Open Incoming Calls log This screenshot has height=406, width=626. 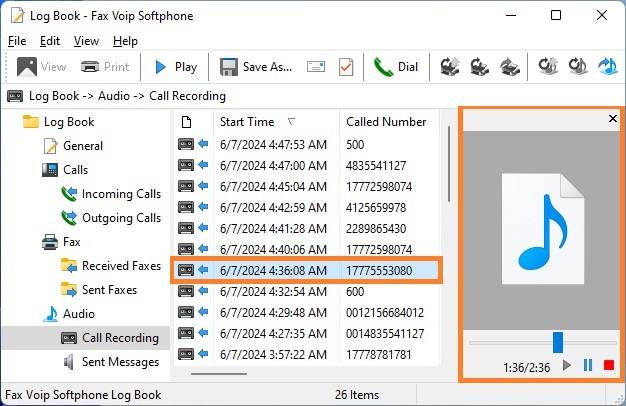click(111, 194)
